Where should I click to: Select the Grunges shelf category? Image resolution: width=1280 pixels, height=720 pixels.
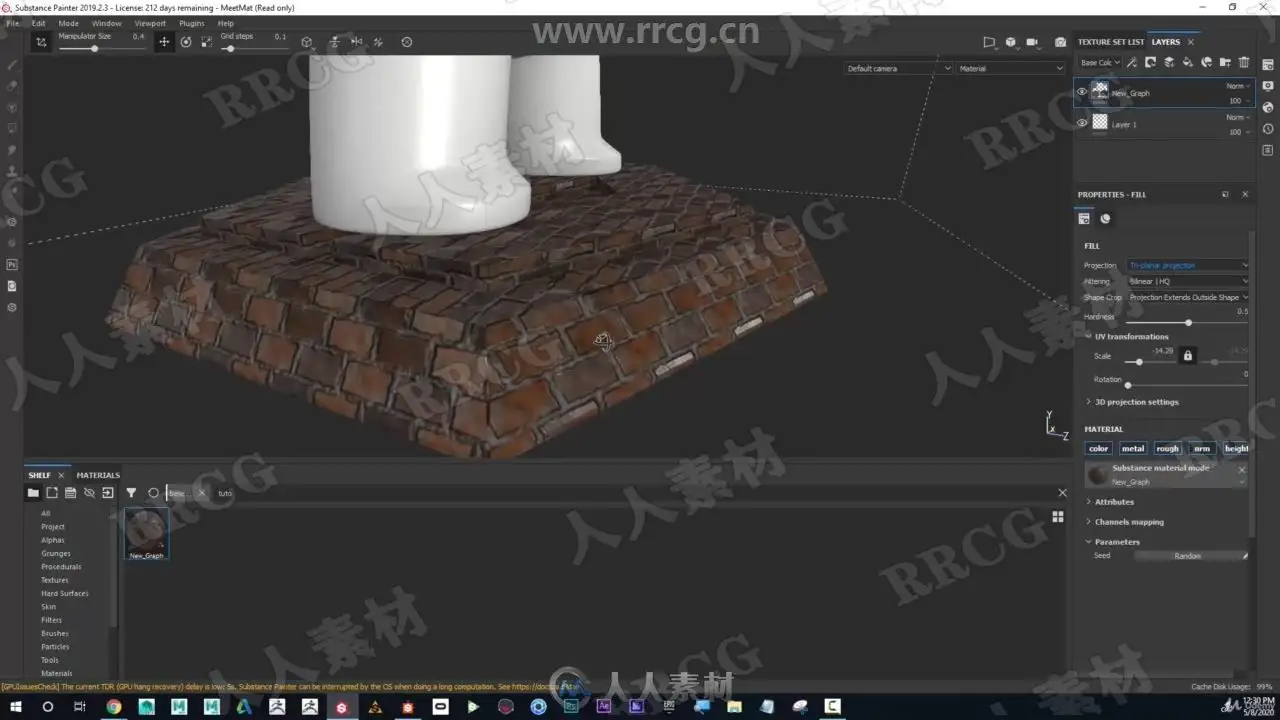[56, 553]
